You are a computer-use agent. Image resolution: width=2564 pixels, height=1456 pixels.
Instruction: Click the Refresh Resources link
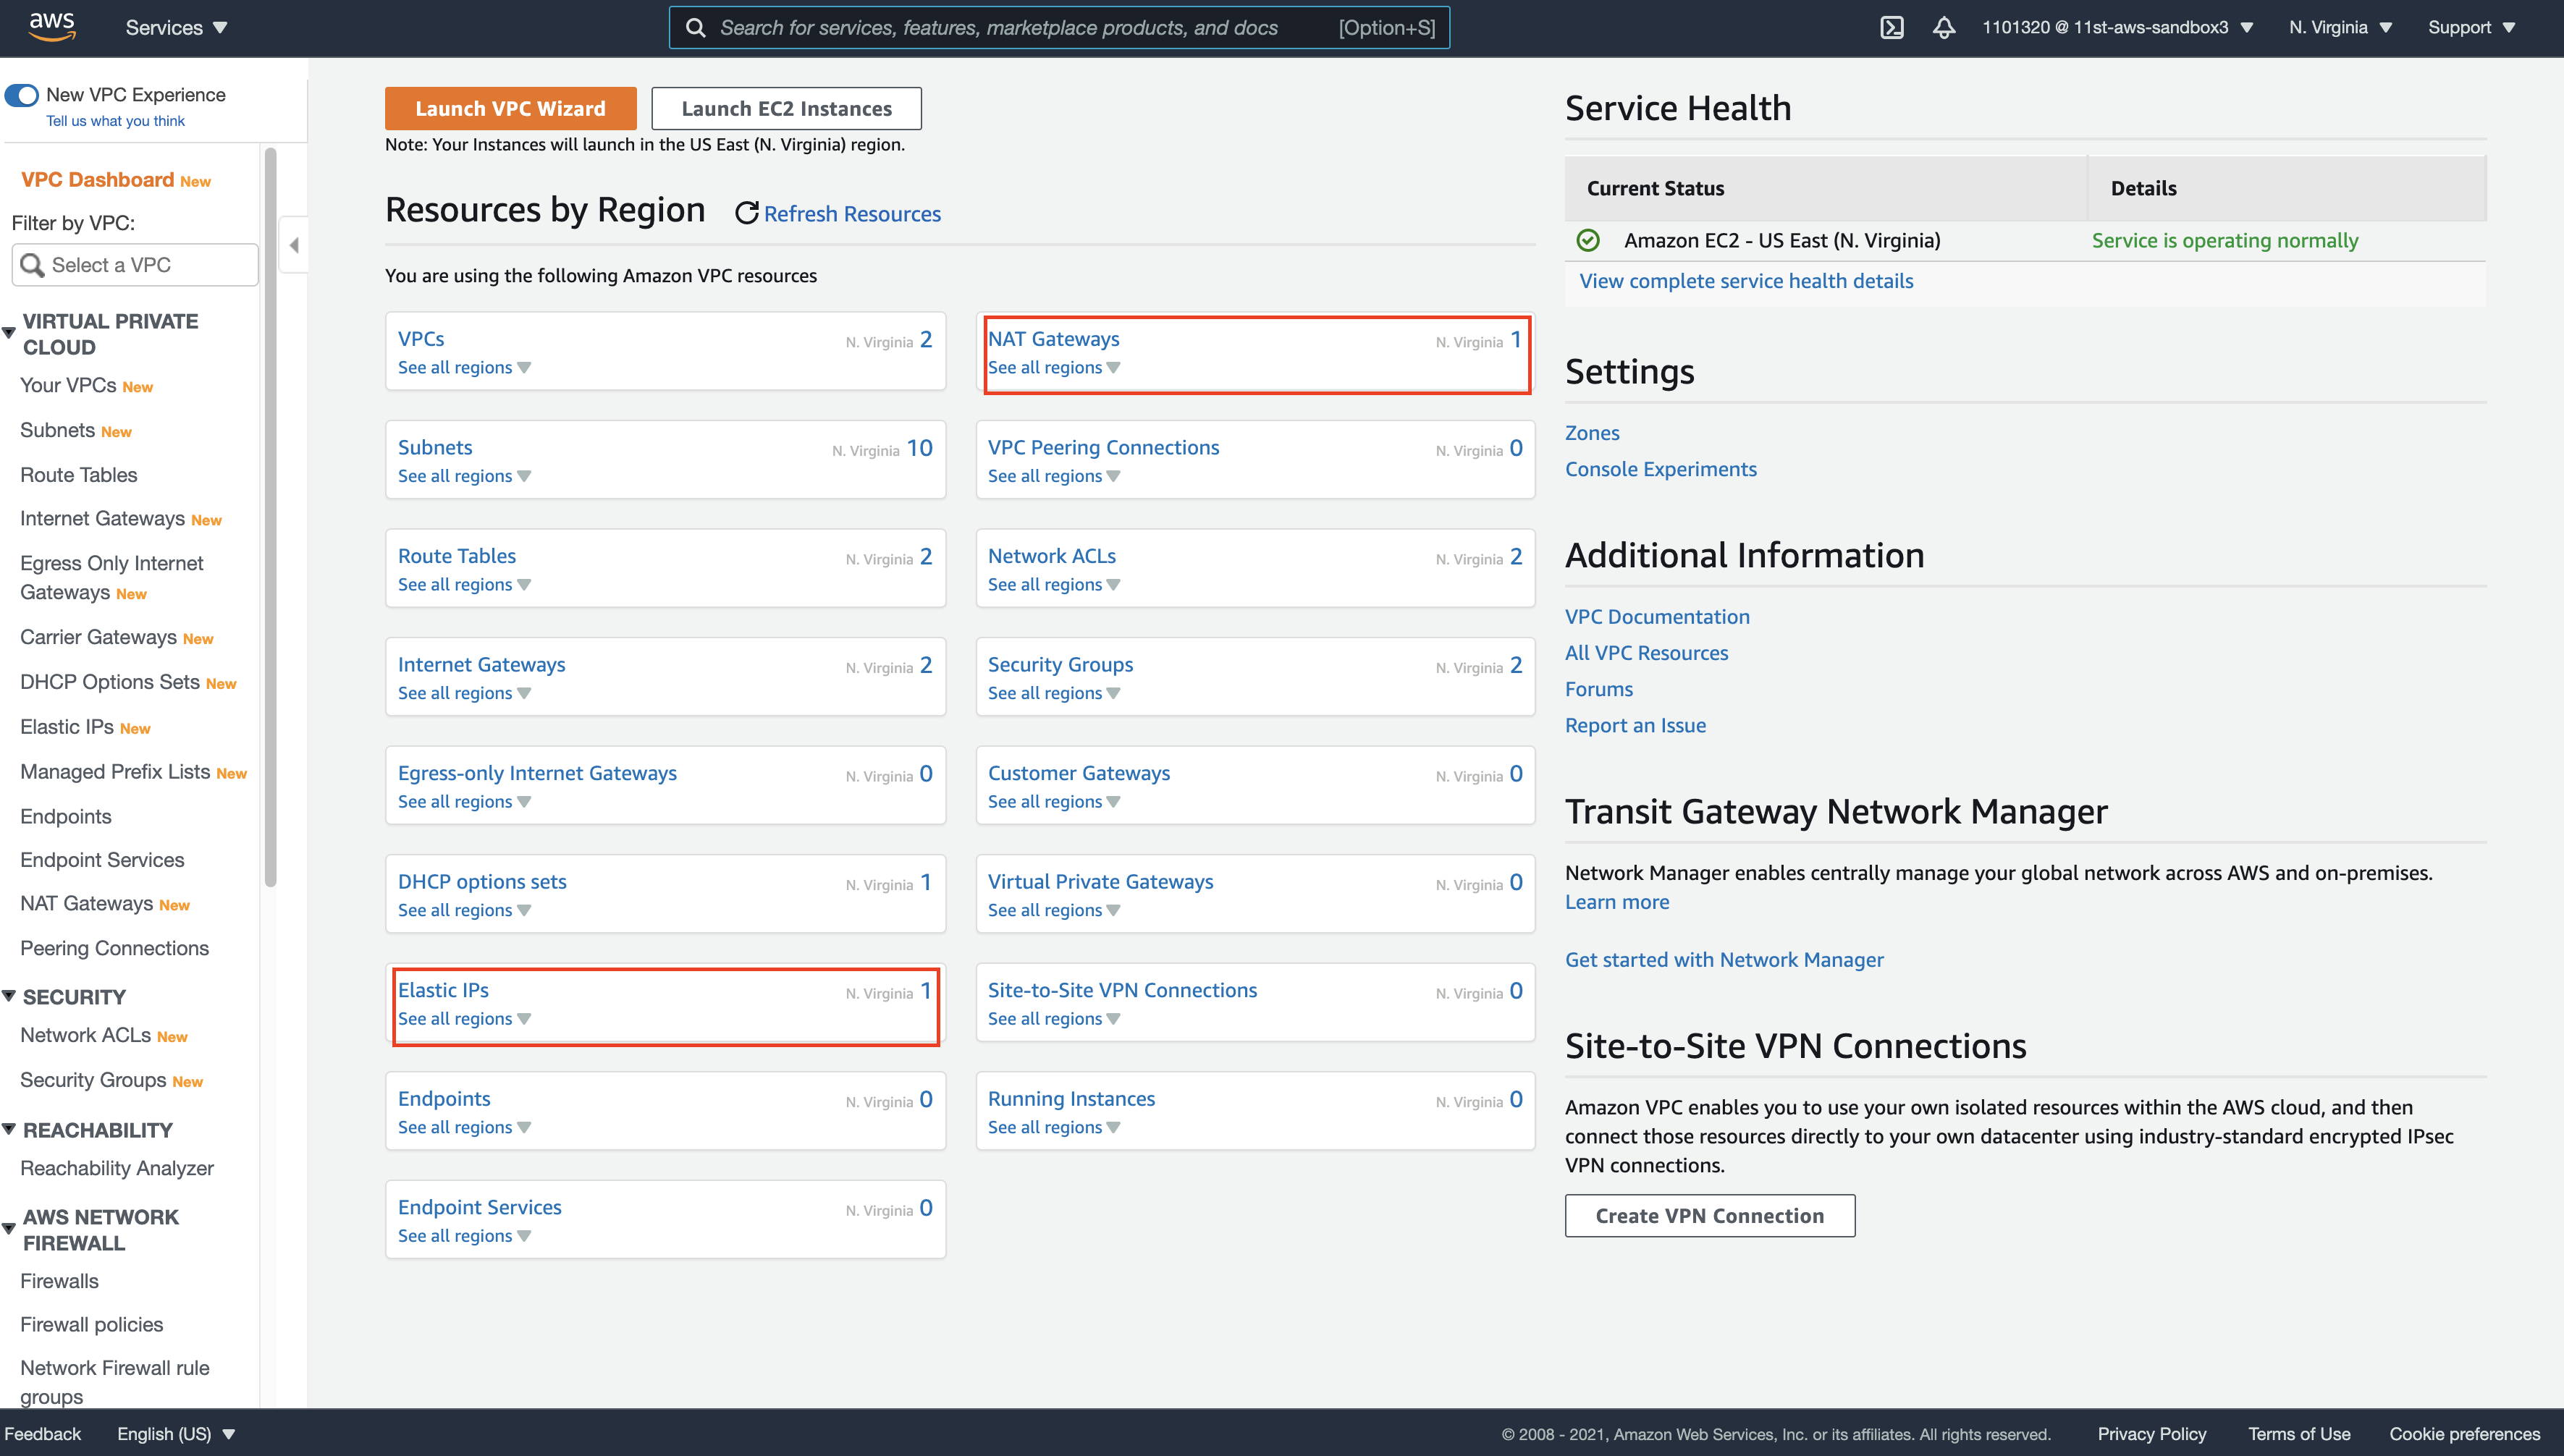click(852, 214)
